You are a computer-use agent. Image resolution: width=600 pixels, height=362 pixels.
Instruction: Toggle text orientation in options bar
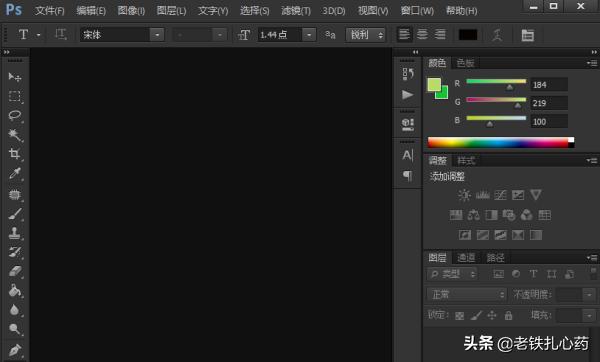coord(60,34)
